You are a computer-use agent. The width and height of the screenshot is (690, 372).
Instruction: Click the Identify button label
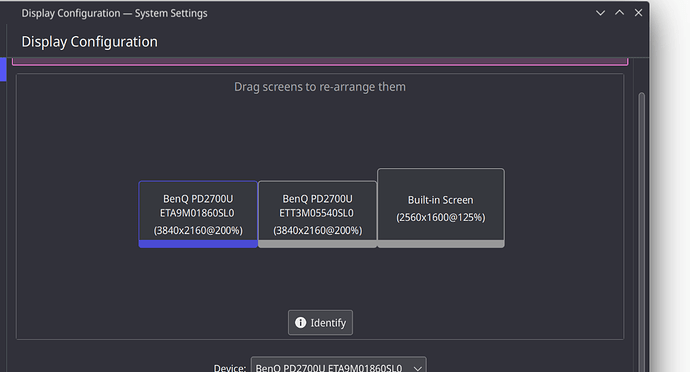[x=328, y=323]
